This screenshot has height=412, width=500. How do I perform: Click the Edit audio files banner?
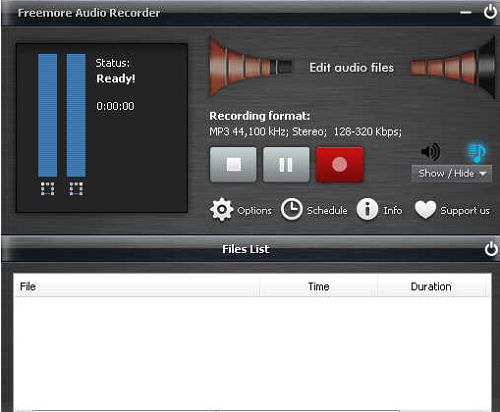351,68
